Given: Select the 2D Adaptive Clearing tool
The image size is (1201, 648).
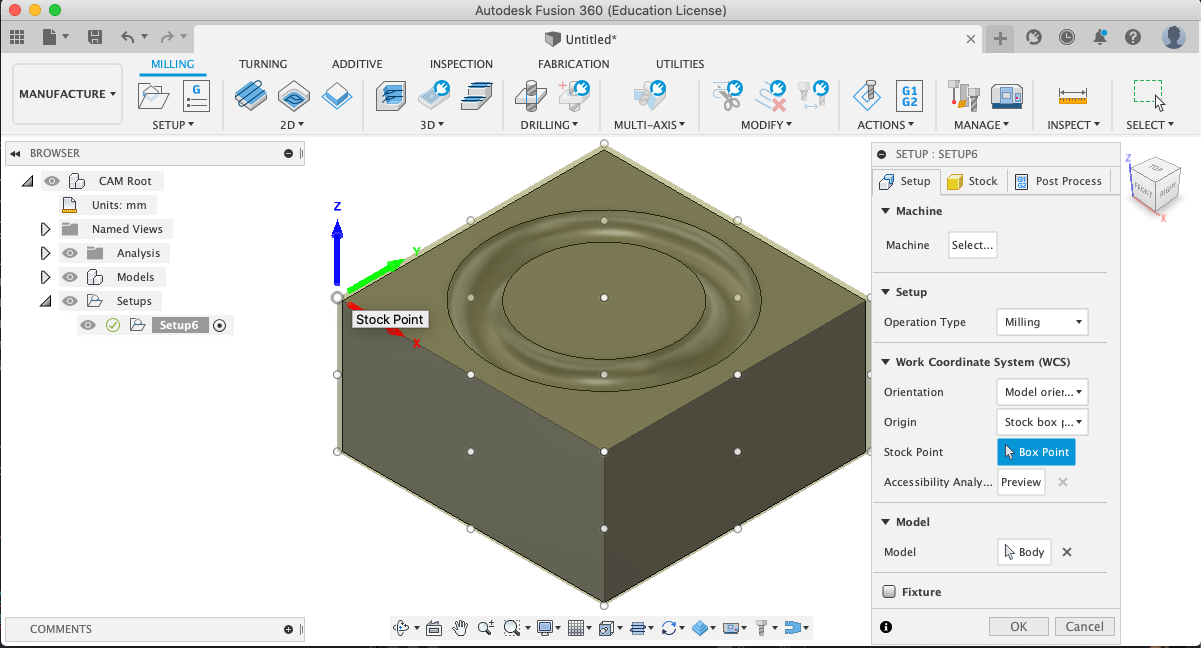Looking at the screenshot, I should coord(250,96).
